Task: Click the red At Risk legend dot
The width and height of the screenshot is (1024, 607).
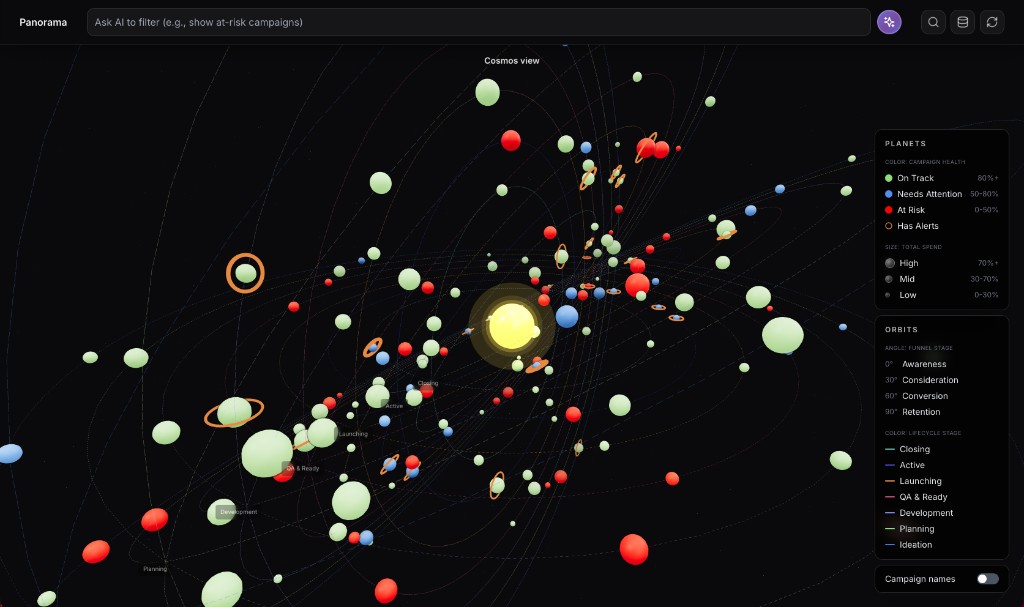Action: pos(888,210)
